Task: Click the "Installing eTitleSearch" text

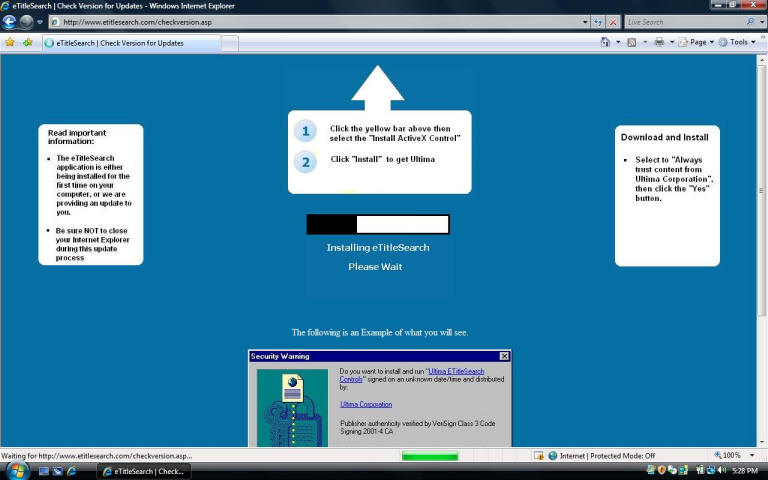Action: (x=378, y=248)
